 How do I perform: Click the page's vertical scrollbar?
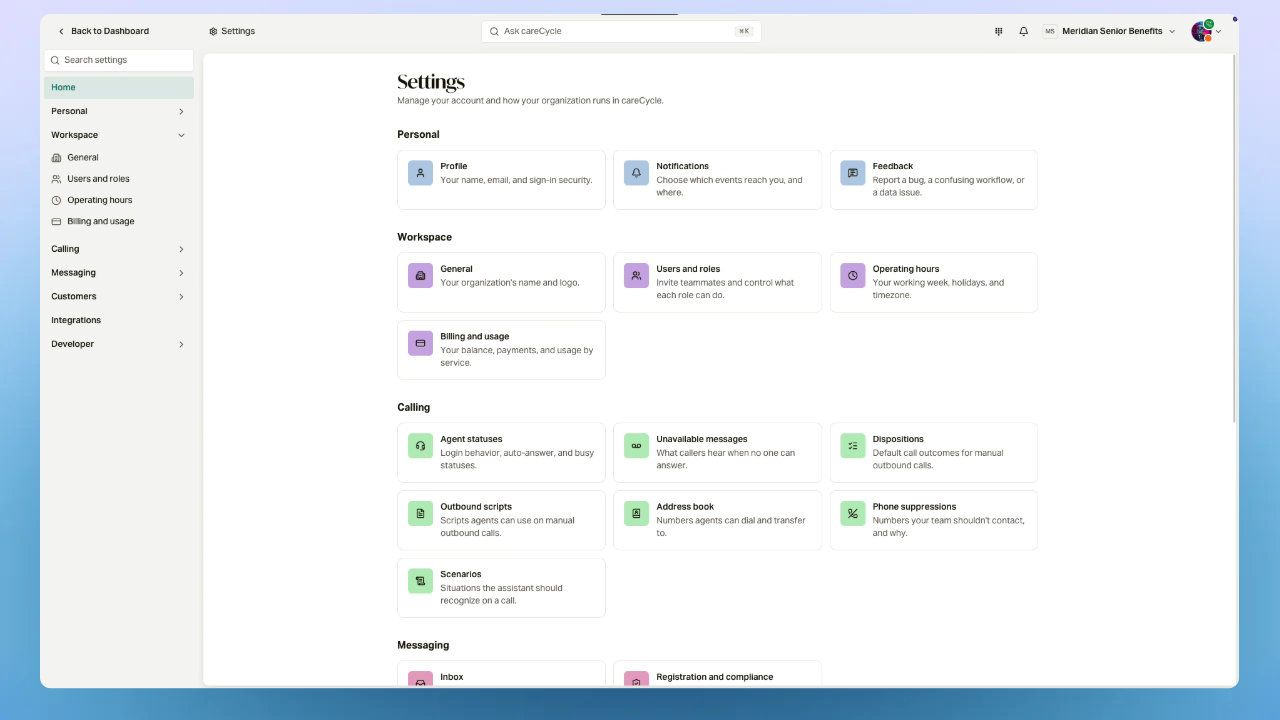tap(1236, 240)
